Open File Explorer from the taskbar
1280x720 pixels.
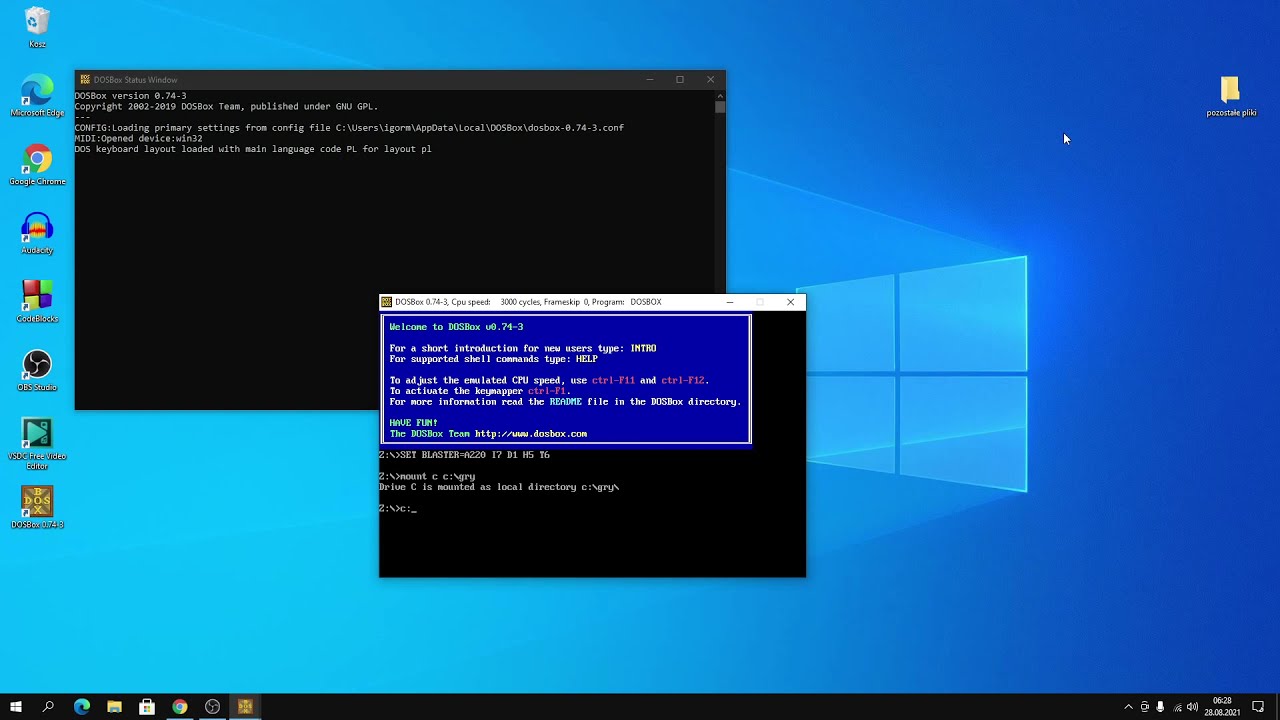(x=114, y=707)
